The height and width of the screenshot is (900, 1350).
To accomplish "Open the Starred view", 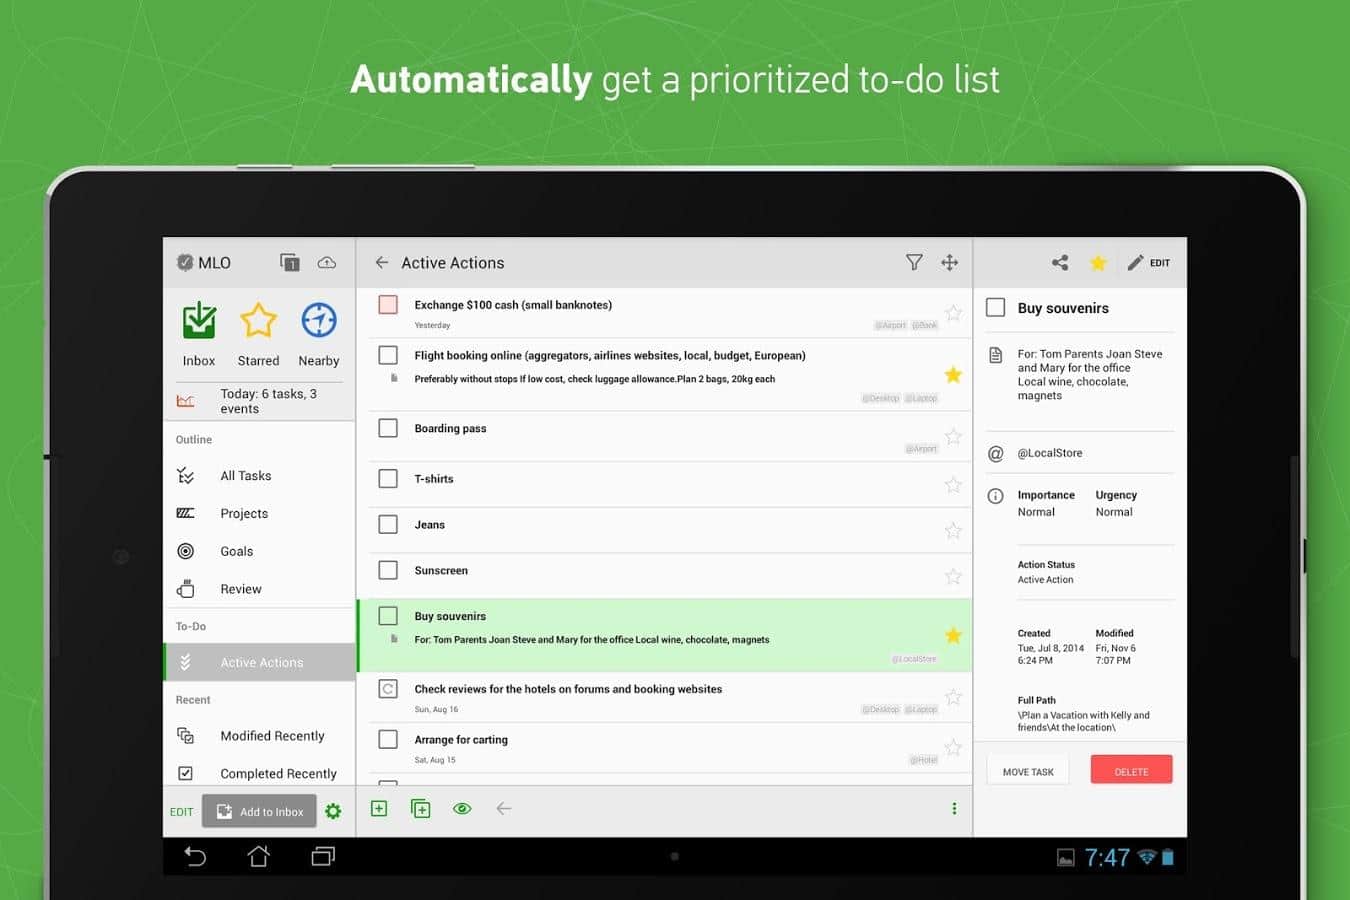I will coord(258,322).
